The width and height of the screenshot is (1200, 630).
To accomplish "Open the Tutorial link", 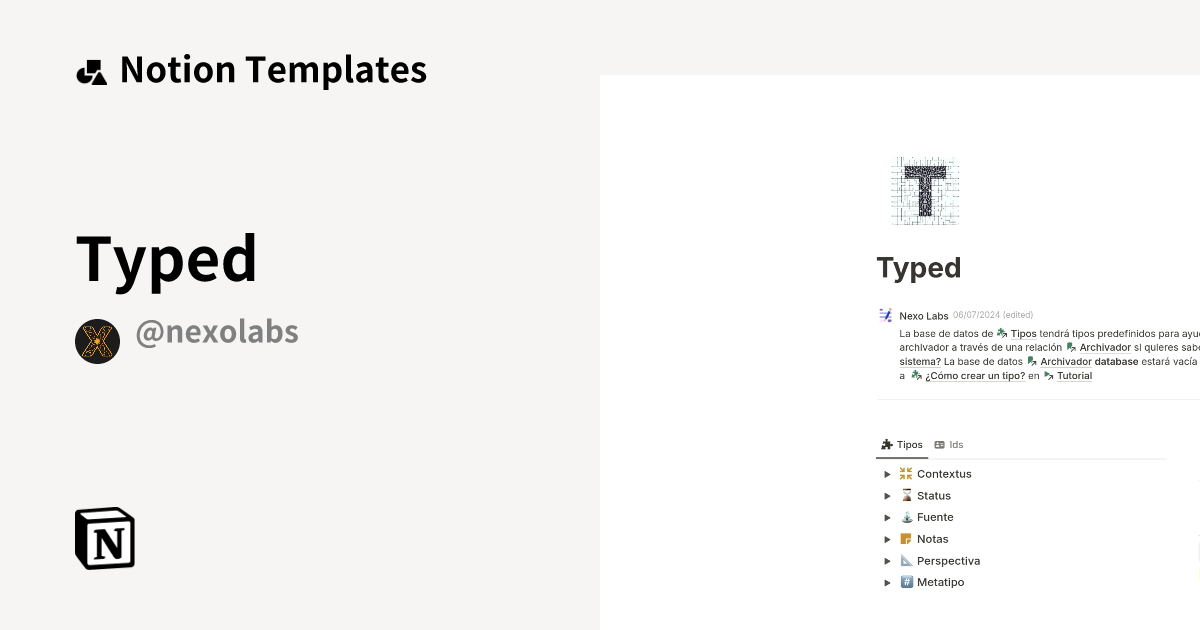I will [x=1074, y=375].
